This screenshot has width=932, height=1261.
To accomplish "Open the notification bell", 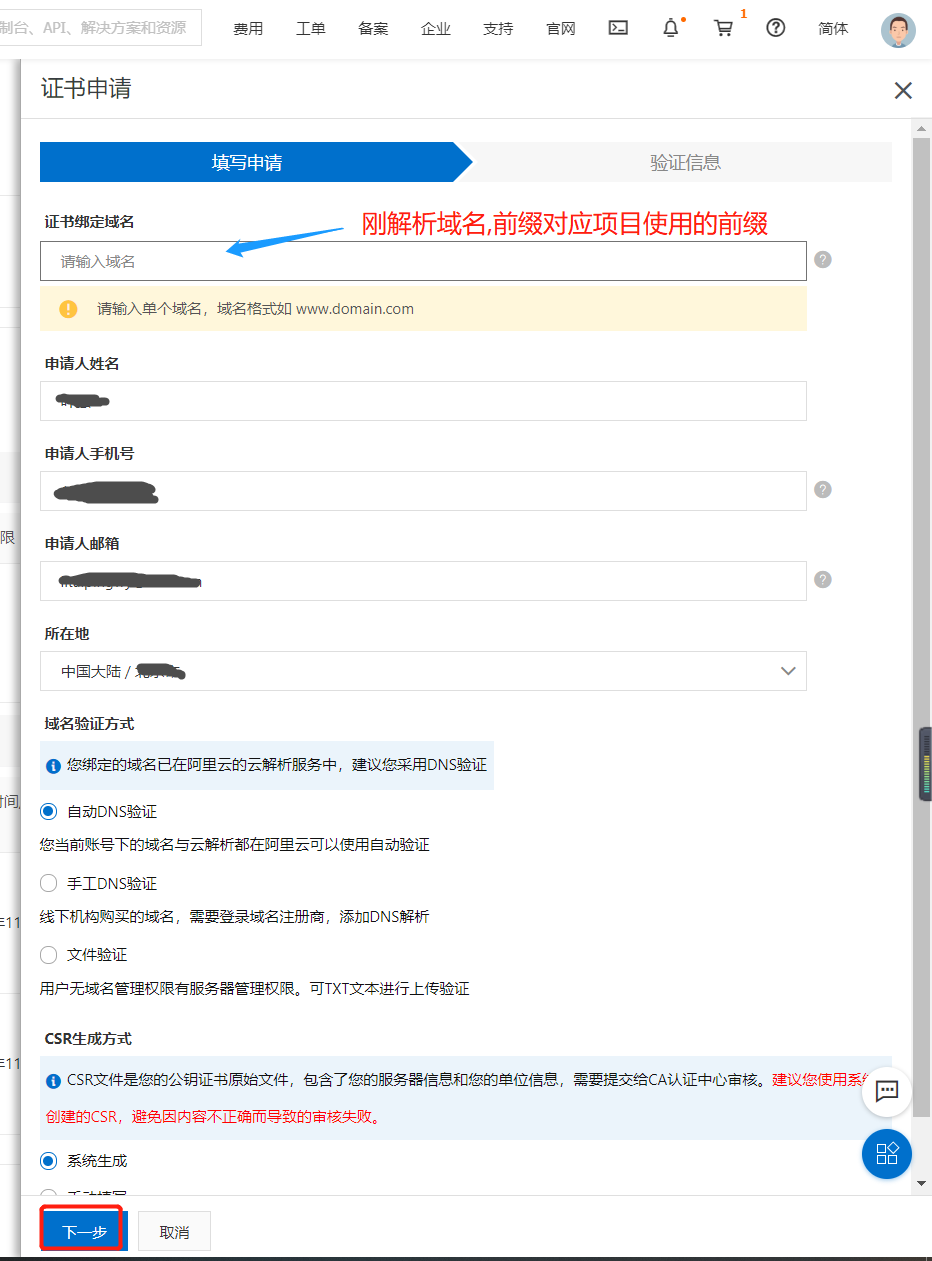I will click(x=671, y=28).
